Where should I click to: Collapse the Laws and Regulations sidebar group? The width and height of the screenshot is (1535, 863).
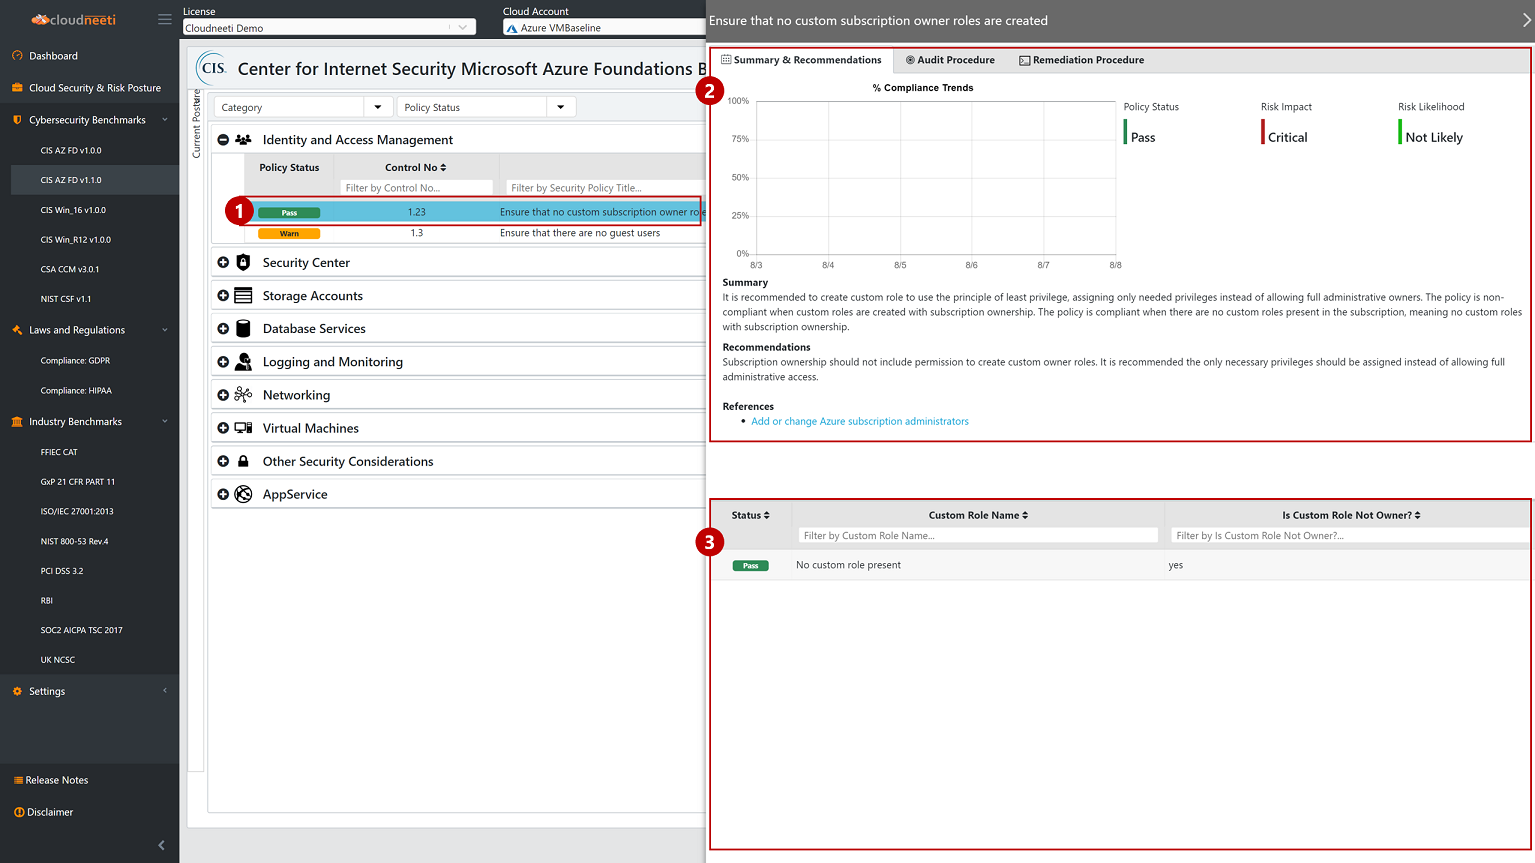point(165,330)
